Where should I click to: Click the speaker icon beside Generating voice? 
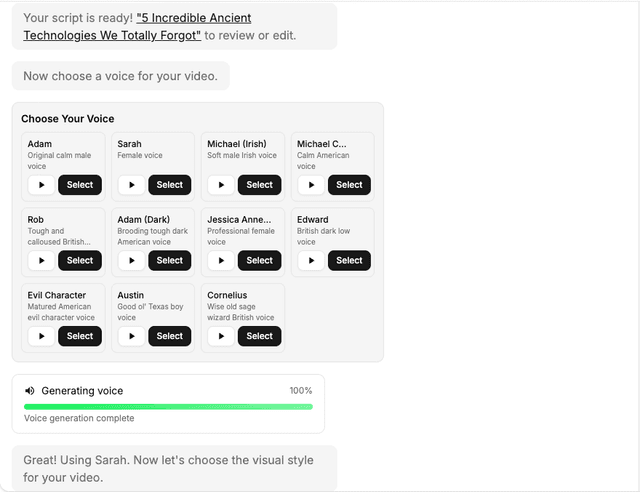click(30, 391)
